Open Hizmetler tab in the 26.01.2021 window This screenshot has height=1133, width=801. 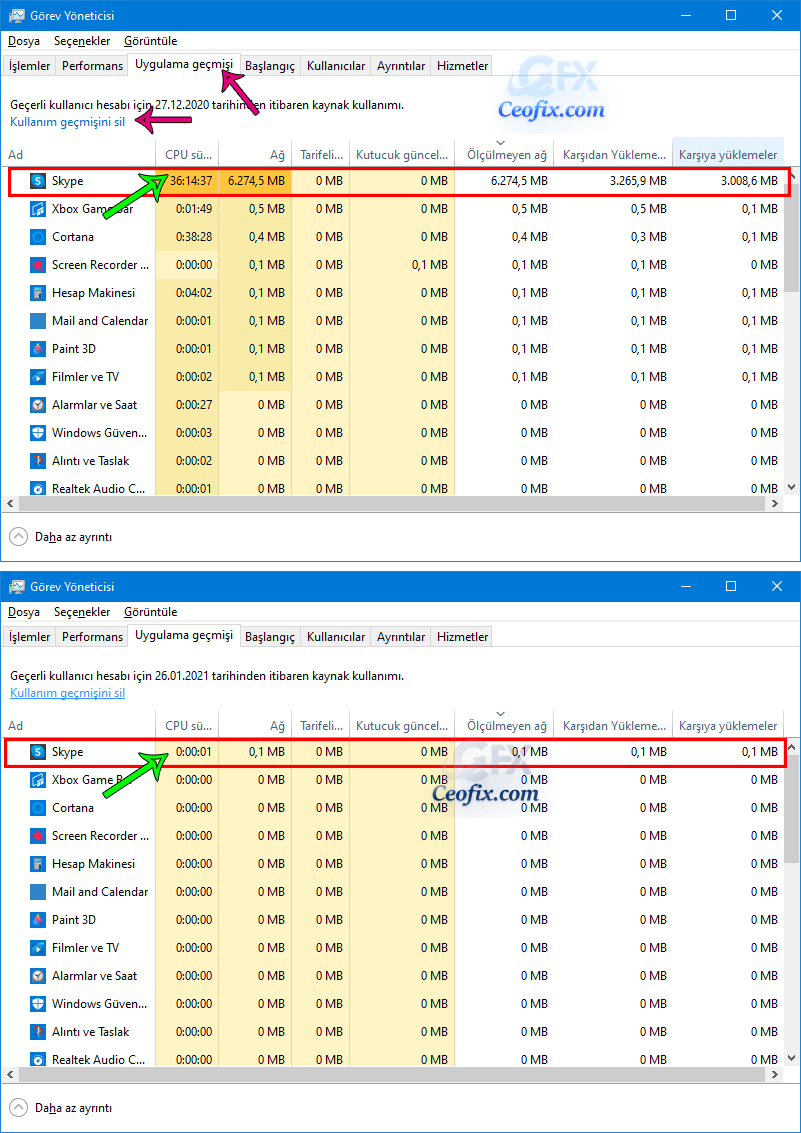[x=463, y=637]
